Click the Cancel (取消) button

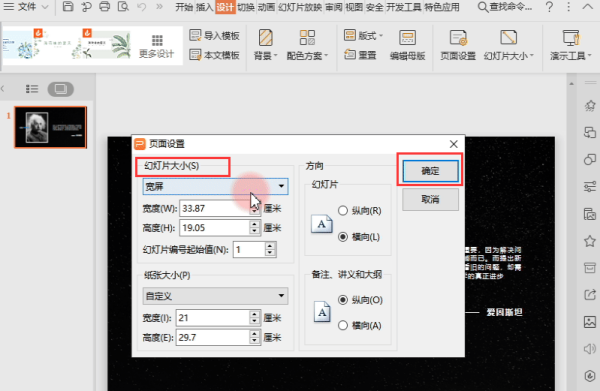click(430, 199)
